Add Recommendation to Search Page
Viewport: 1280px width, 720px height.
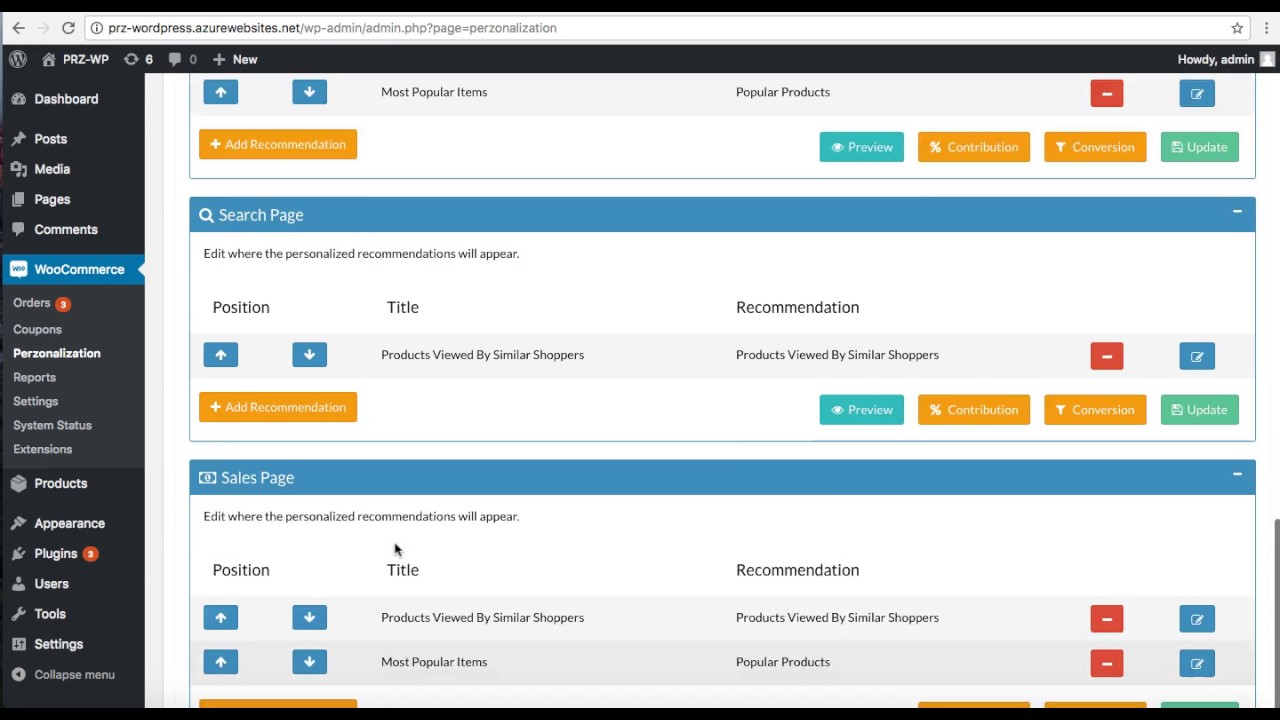click(x=278, y=407)
